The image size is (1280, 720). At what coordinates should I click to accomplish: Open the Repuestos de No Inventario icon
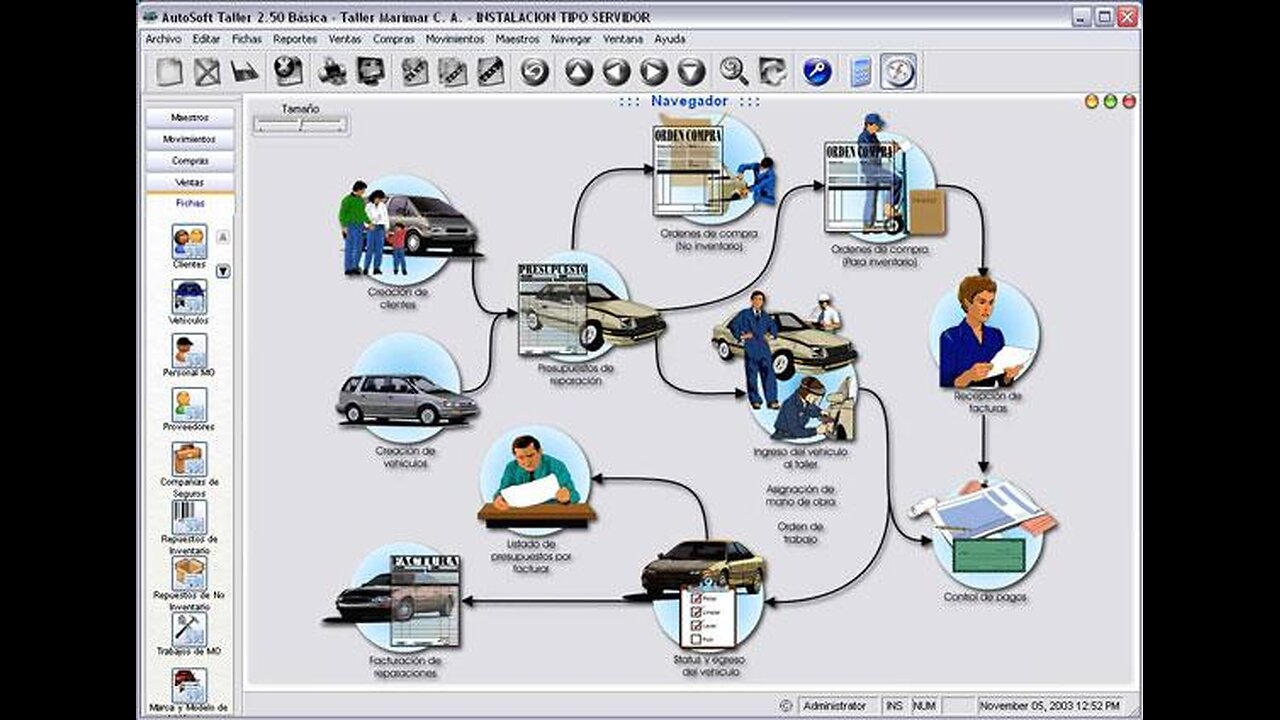pyautogui.click(x=189, y=573)
